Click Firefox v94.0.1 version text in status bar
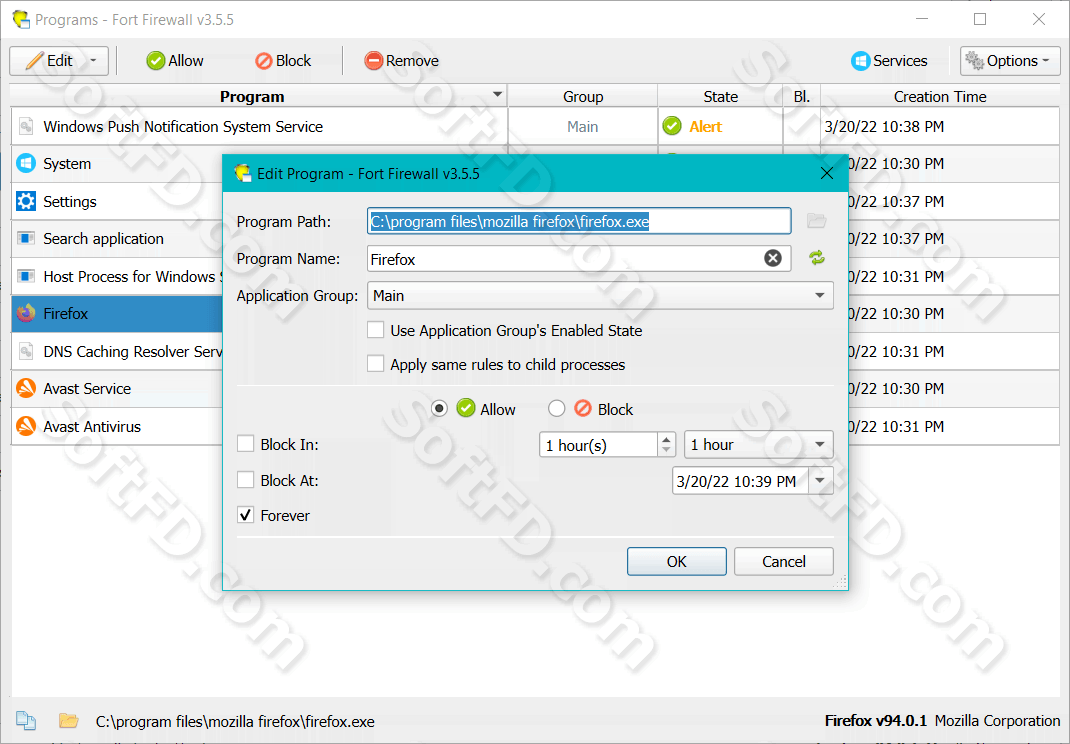 tap(876, 721)
